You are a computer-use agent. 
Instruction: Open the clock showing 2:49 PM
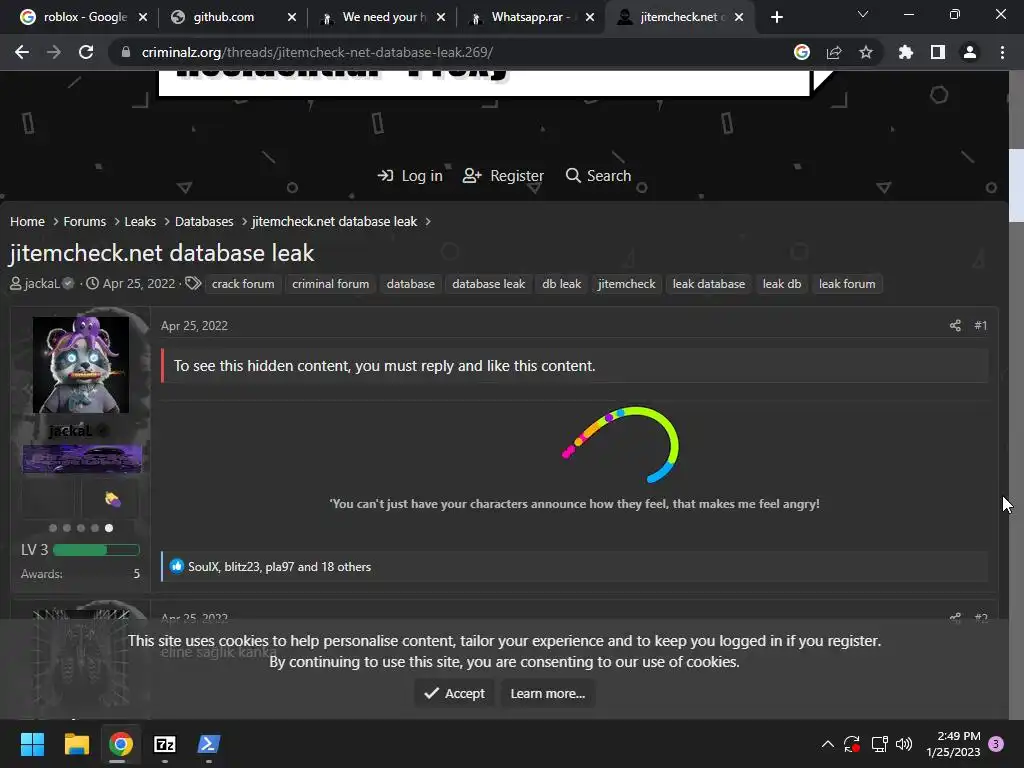click(x=953, y=744)
